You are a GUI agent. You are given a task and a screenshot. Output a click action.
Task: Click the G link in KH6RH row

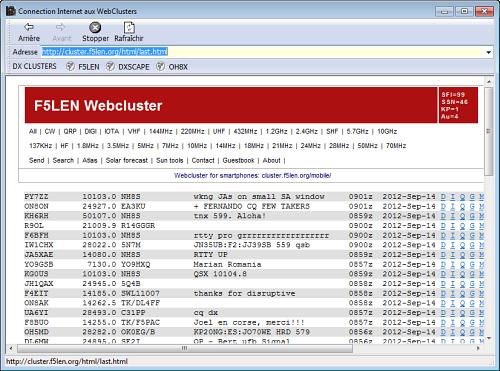click(x=472, y=216)
